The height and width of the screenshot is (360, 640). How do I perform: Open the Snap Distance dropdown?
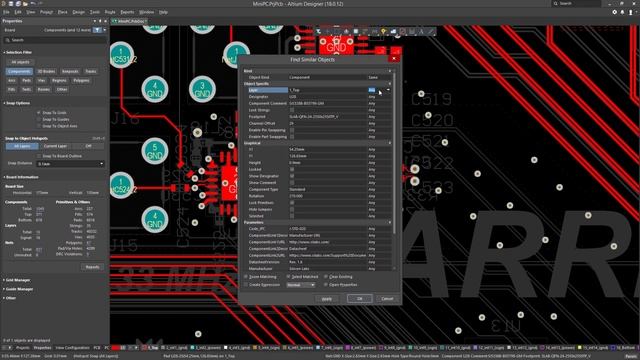tap(71, 164)
